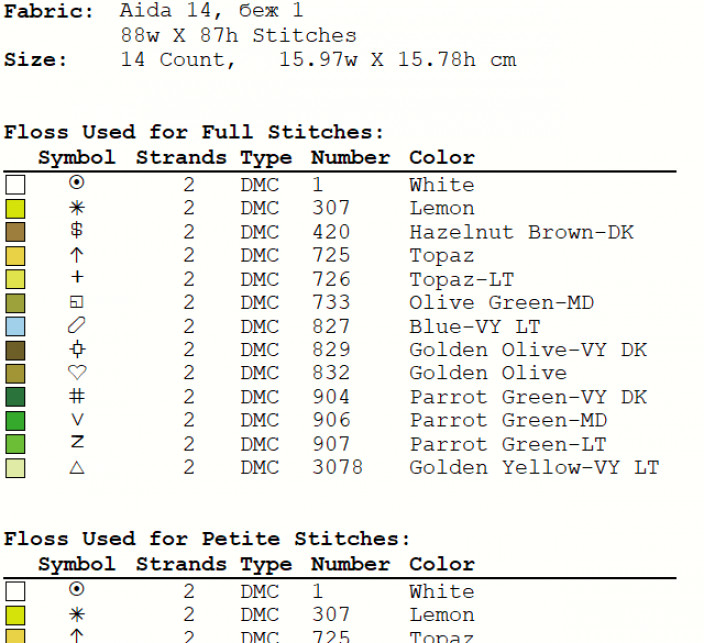Select the DMC 3078 number entry
Screen dimensions: 704x643
pos(337,467)
